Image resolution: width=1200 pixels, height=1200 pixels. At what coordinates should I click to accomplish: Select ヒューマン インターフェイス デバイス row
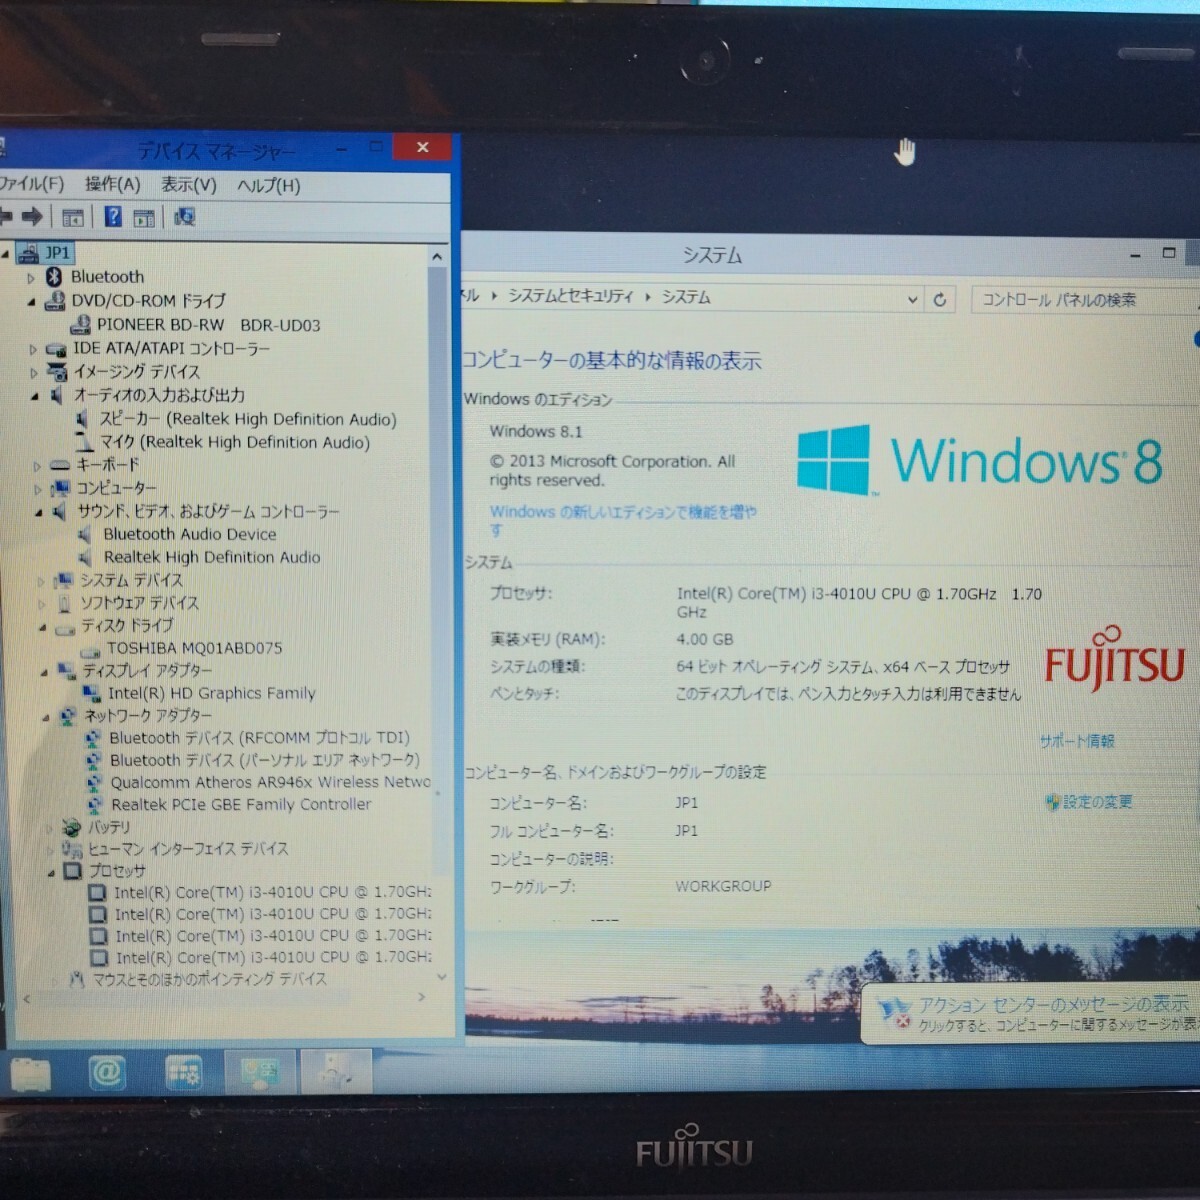coord(188,849)
